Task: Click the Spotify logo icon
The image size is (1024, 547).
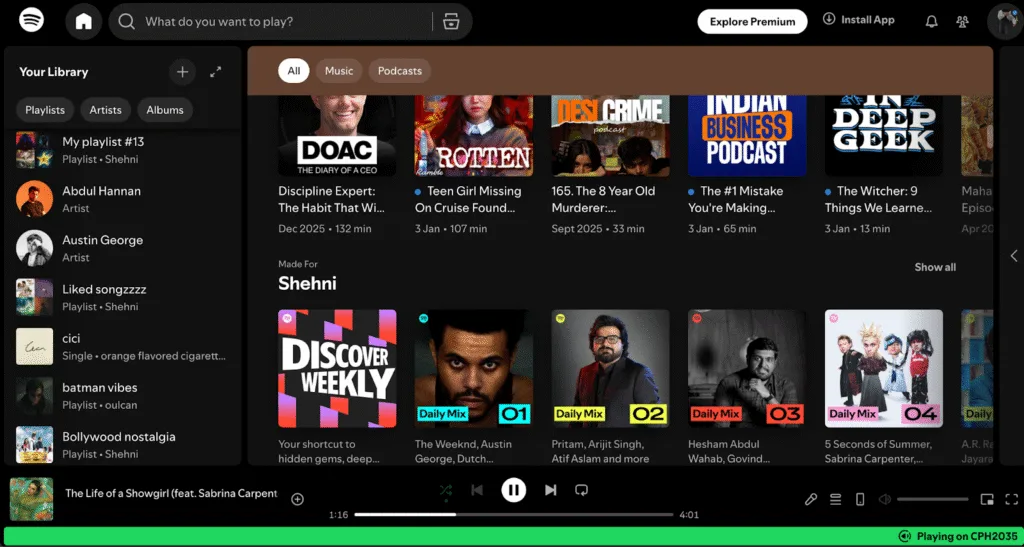Action: coord(31,20)
